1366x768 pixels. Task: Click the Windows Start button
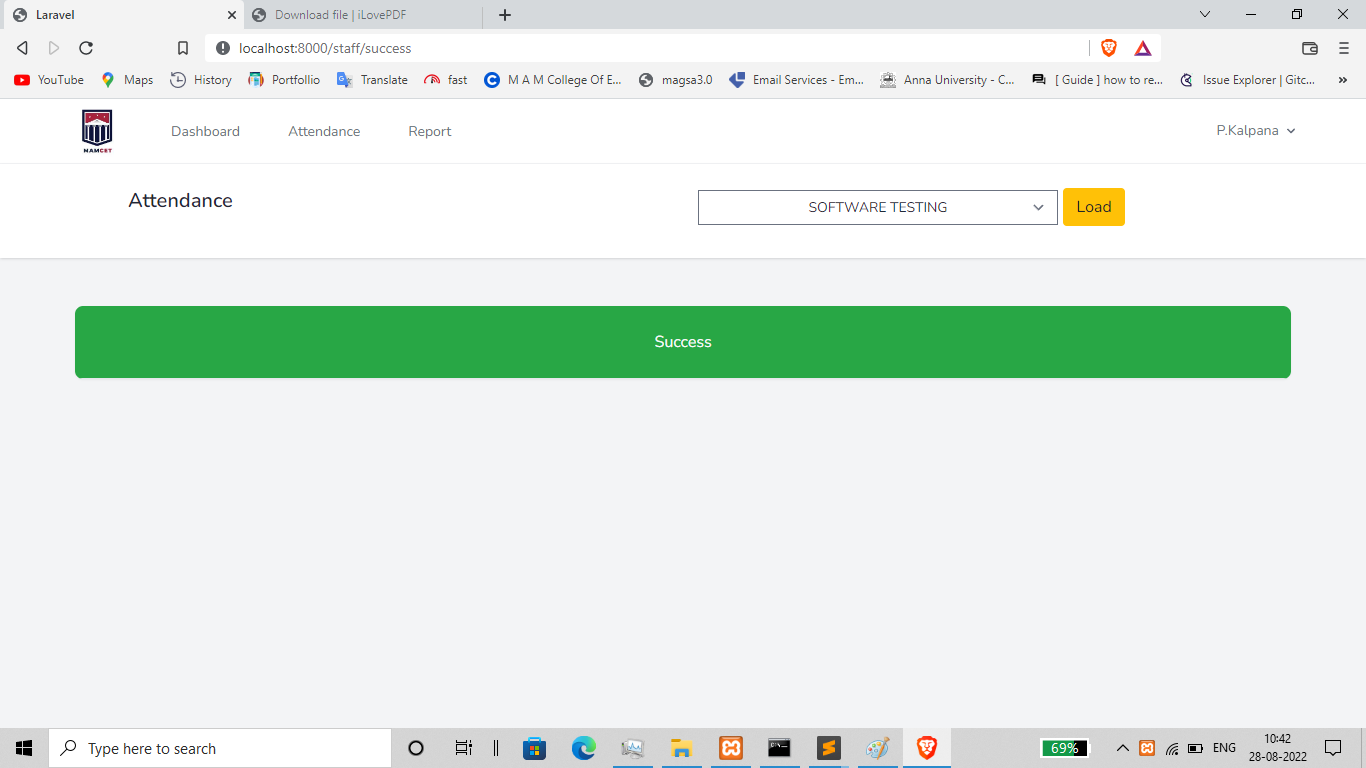coord(23,747)
